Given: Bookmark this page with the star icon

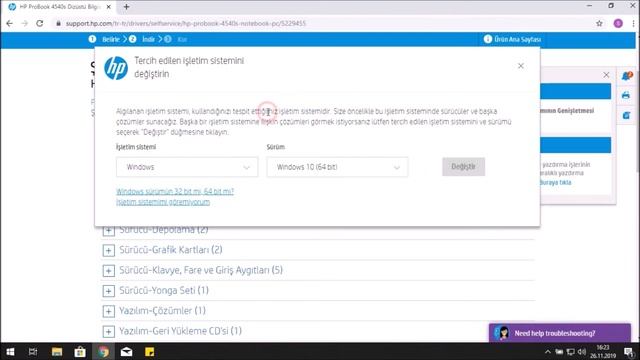Looking at the screenshot, I should pyautogui.click(x=599, y=24).
